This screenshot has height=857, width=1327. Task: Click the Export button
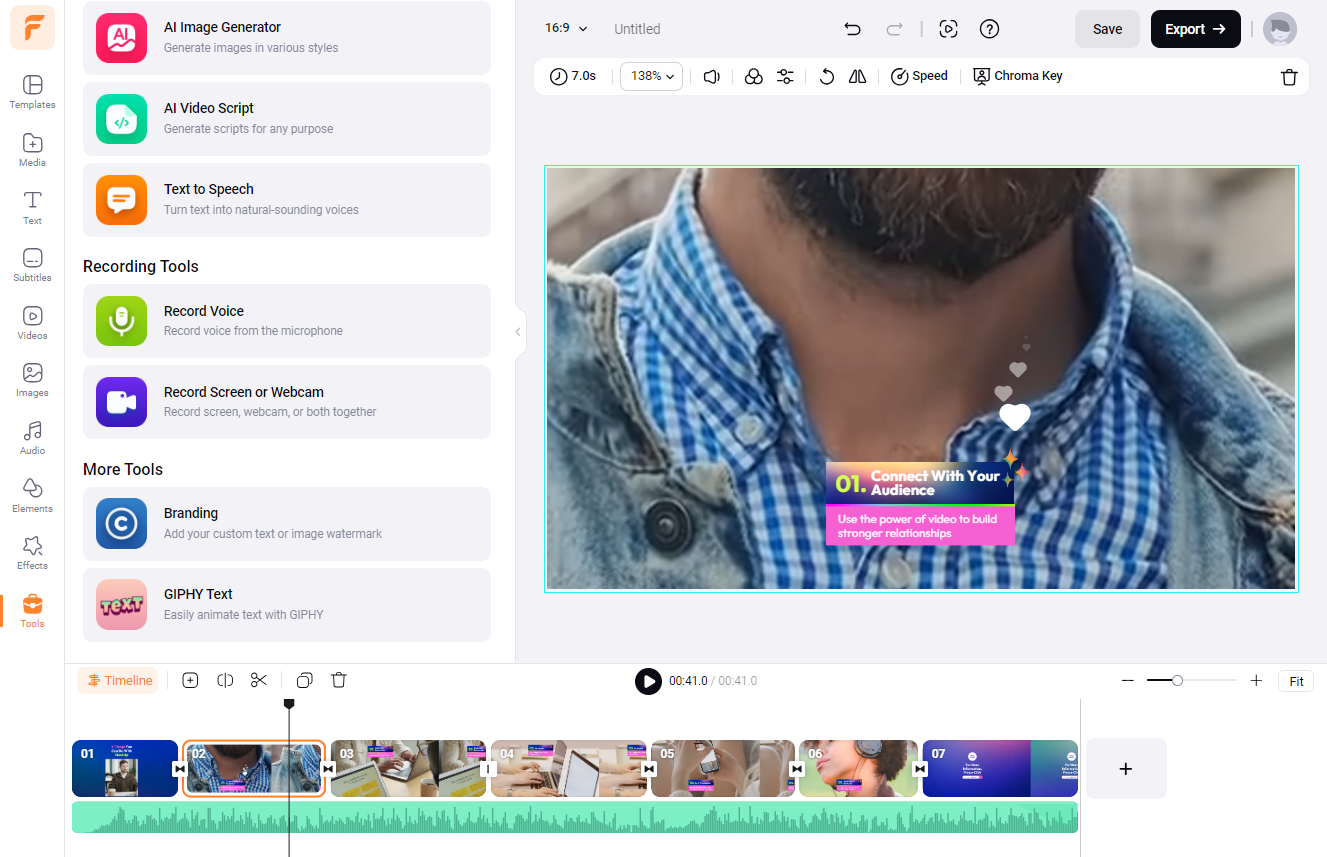[1195, 29]
